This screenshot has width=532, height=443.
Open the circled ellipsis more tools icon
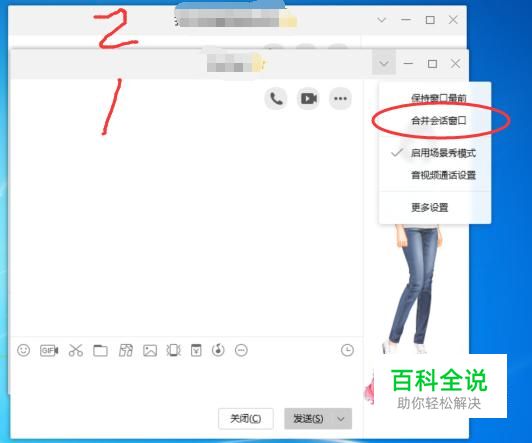click(x=241, y=350)
